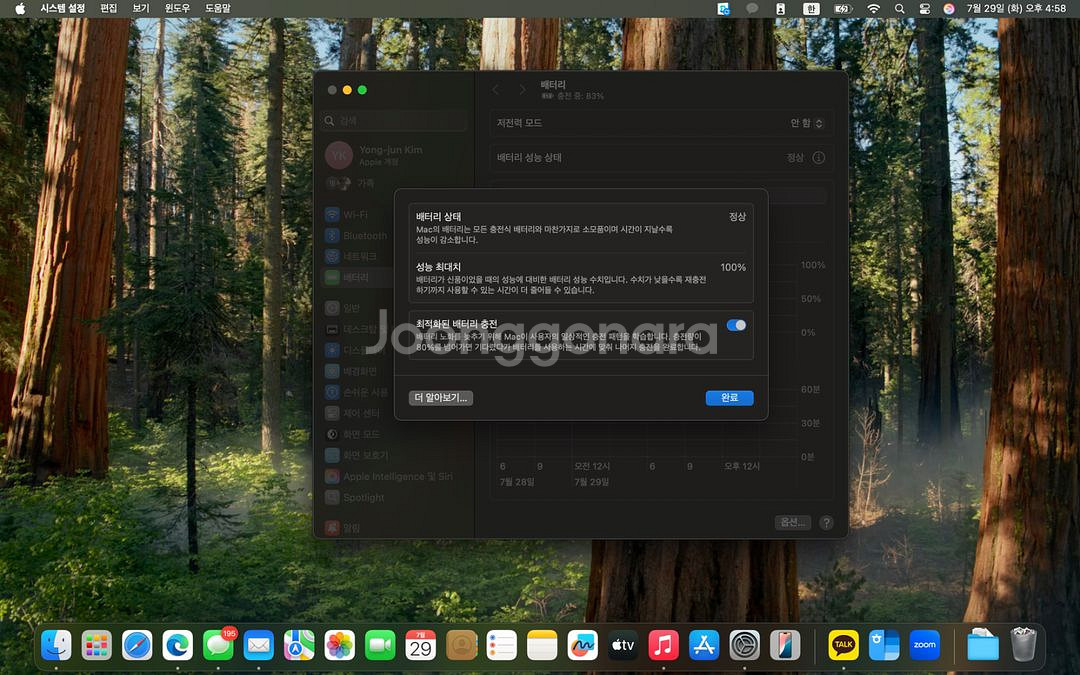Open the 윈도우 menu

(x=177, y=8)
